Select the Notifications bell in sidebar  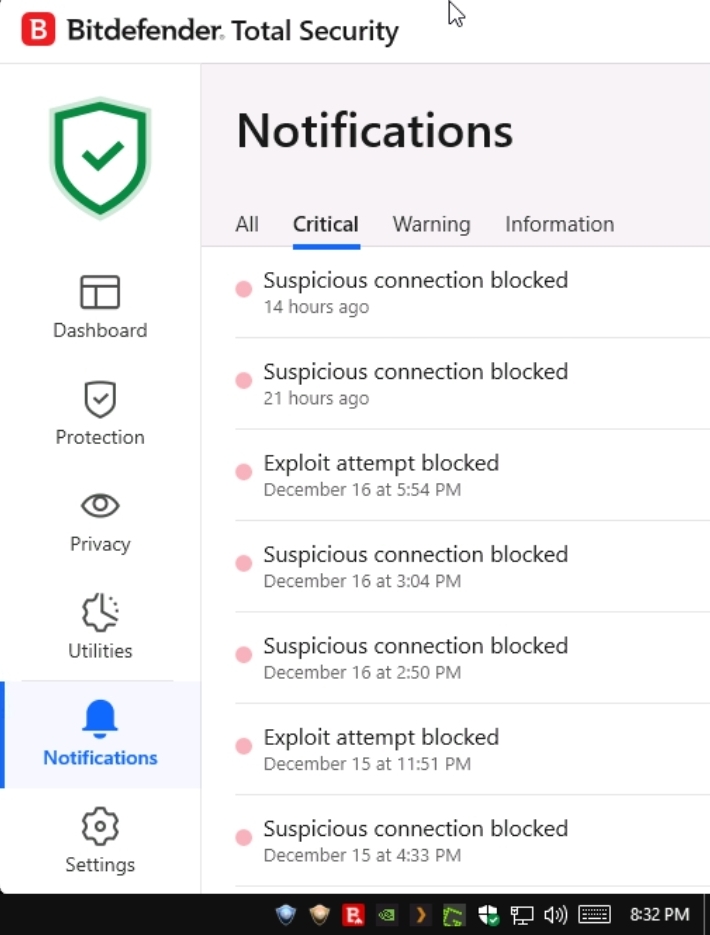pos(100,734)
